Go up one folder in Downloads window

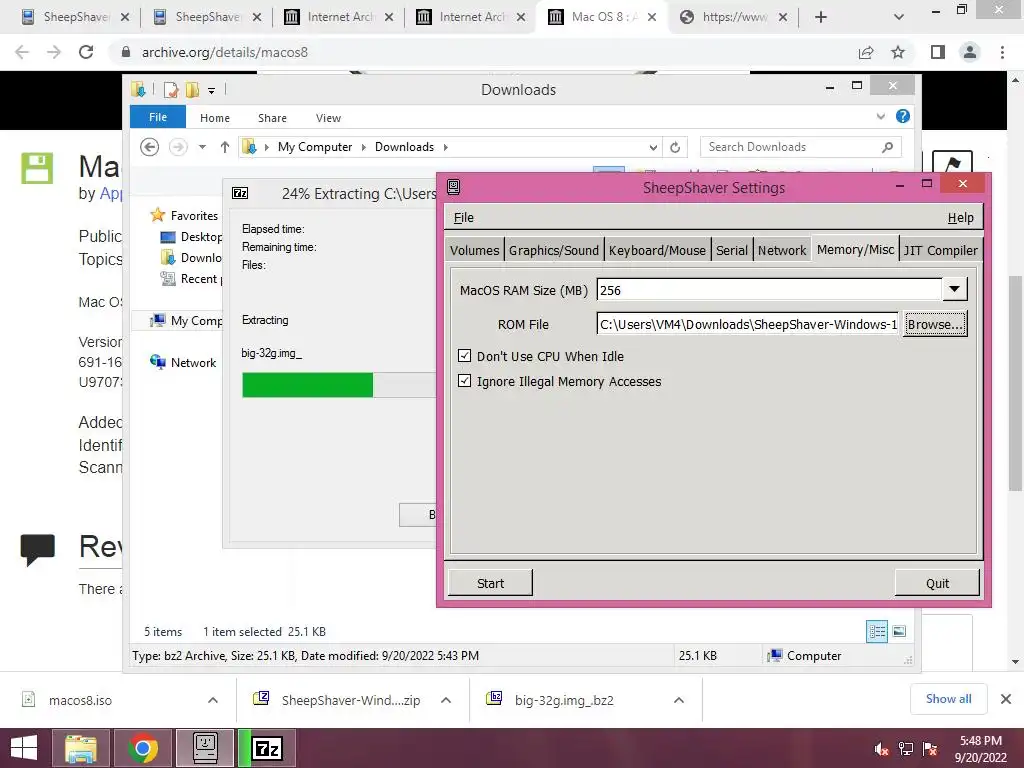point(225,147)
